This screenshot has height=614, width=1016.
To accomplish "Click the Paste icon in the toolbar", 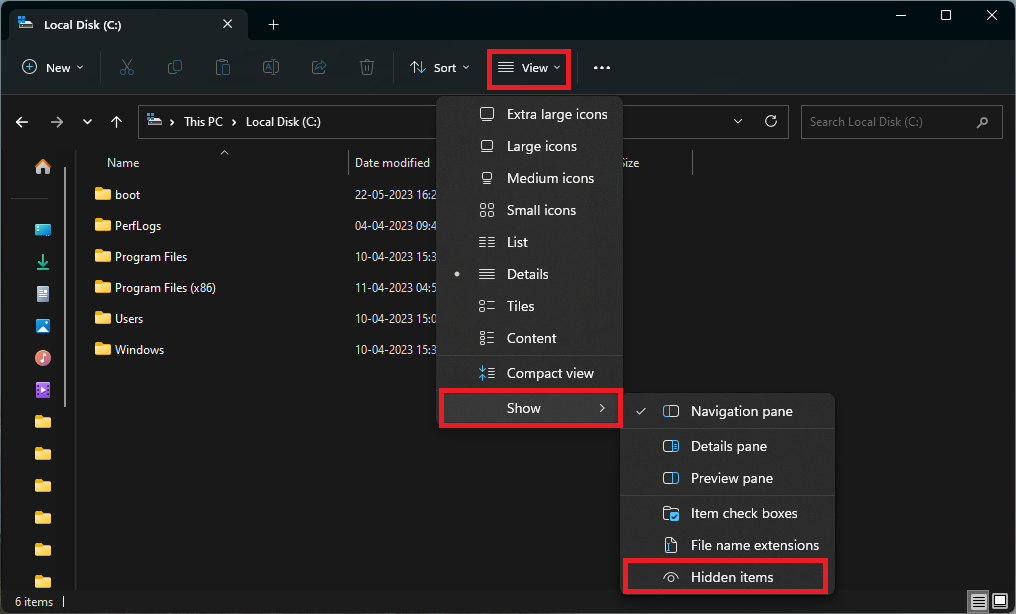I will (222, 67).
